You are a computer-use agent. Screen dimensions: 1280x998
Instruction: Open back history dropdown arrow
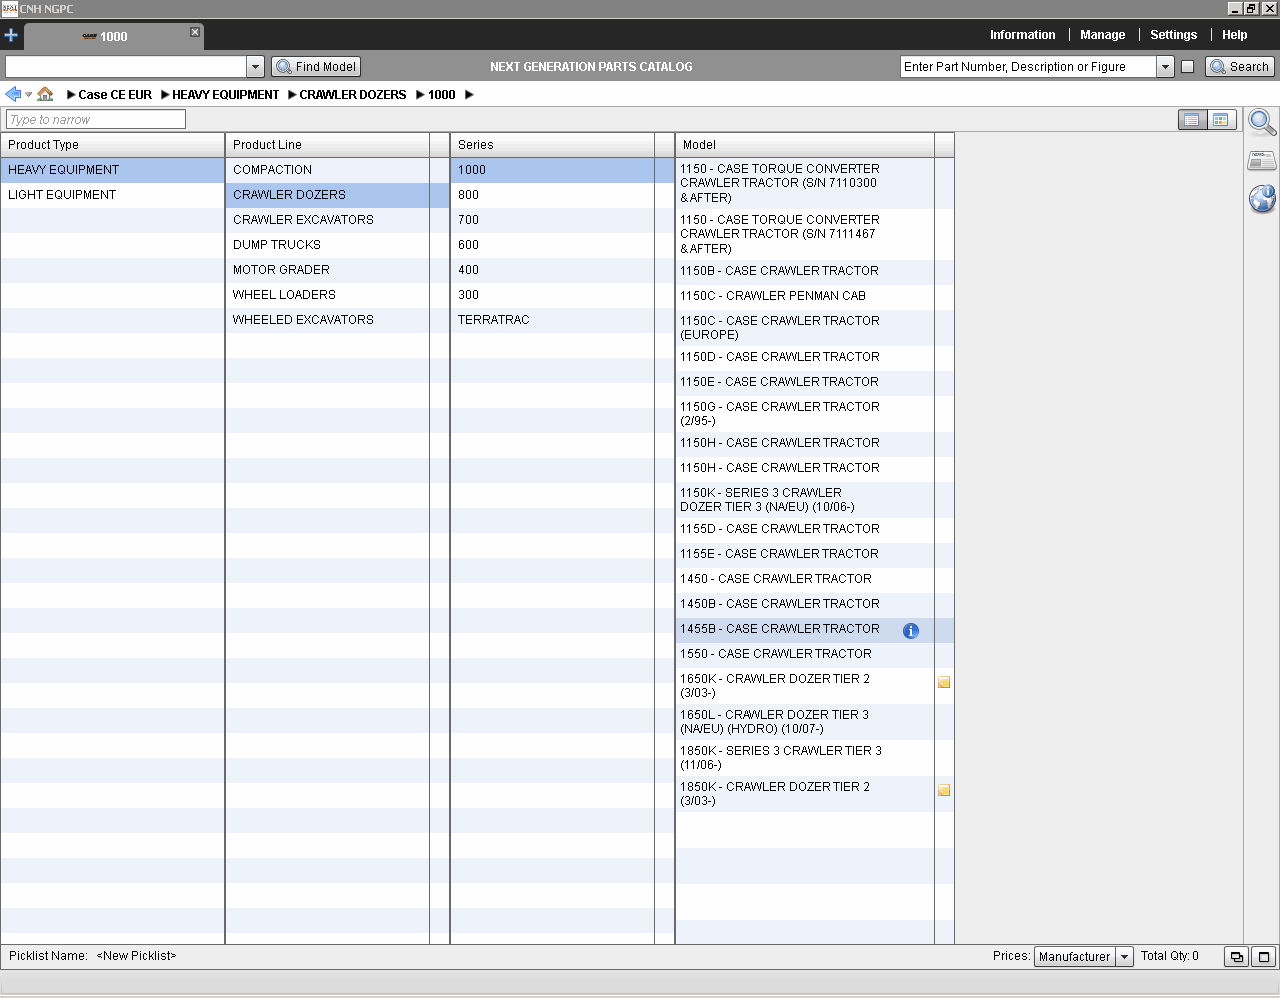point(29,95)
